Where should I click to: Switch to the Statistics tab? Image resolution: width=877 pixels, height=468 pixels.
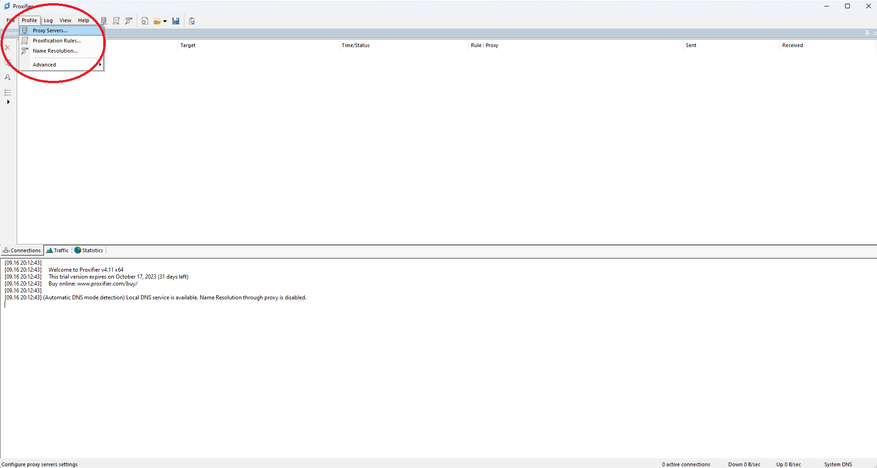coord(89,250)
